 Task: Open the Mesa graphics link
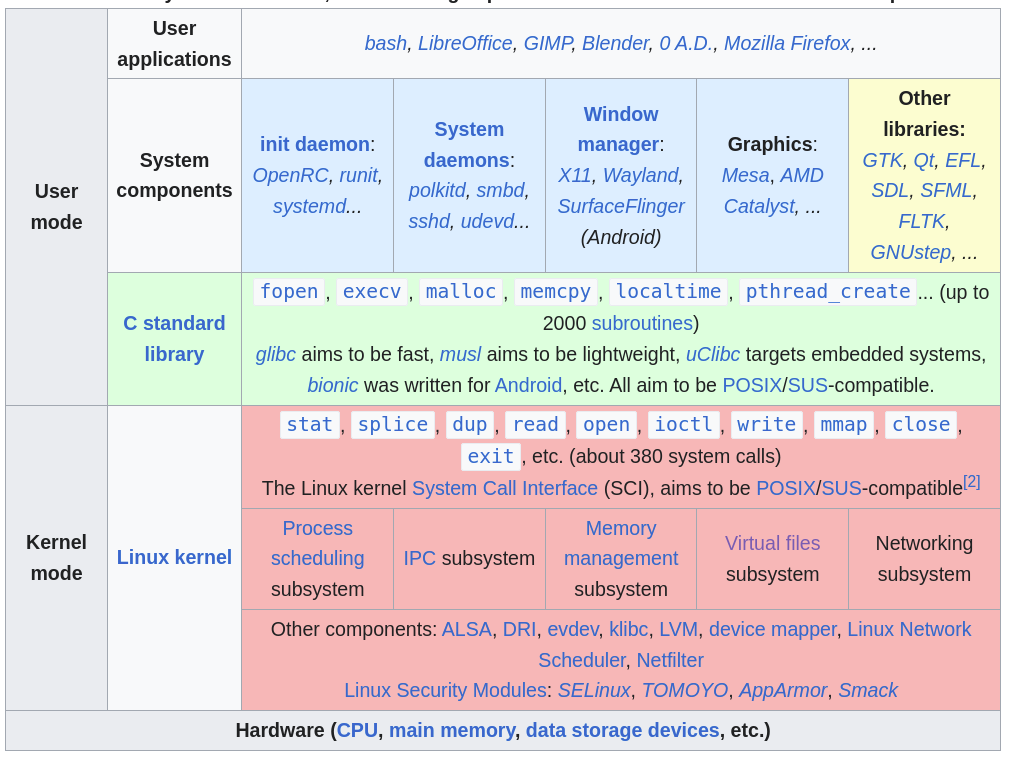pos(745,175)
